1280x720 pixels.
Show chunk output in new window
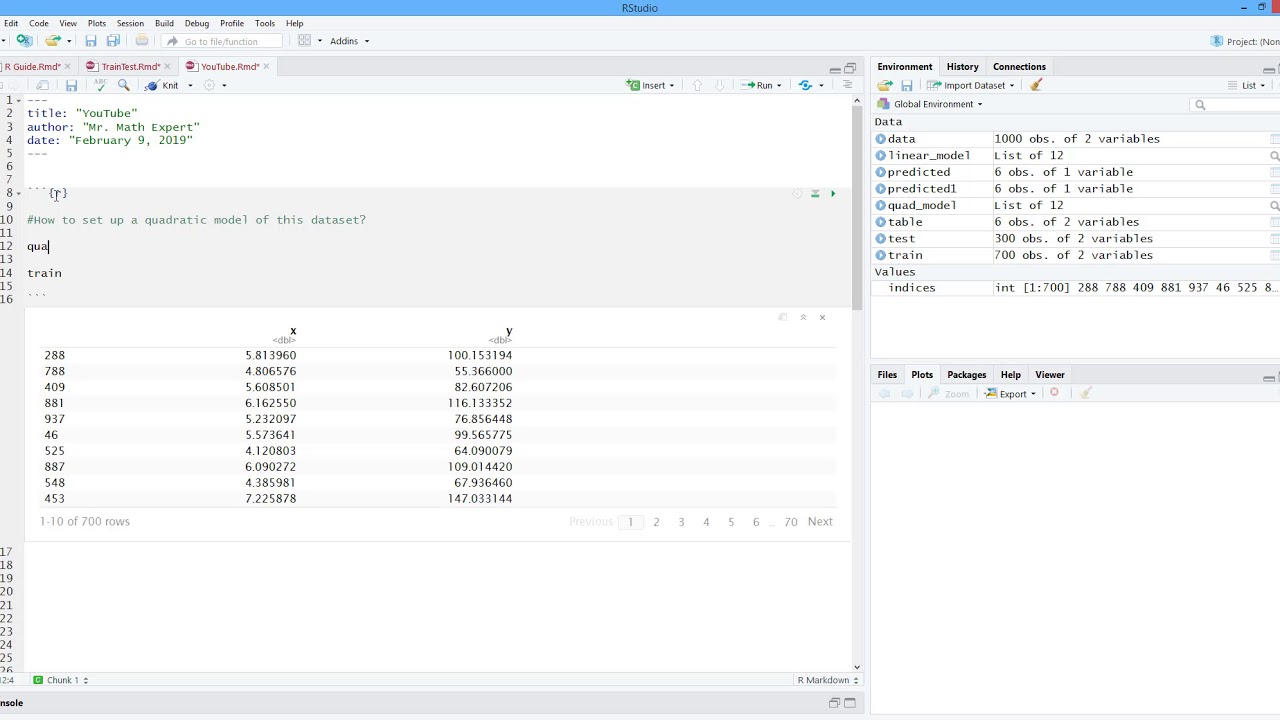(783, 317)
